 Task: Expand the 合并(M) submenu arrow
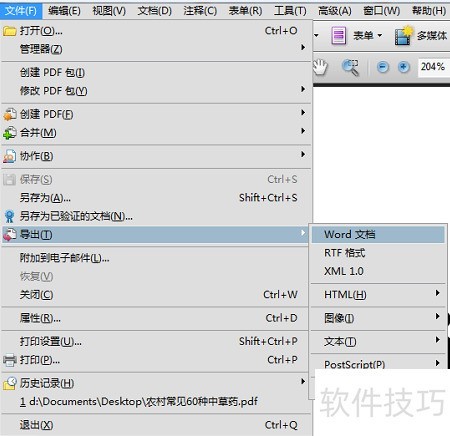[x=303, y=131]
